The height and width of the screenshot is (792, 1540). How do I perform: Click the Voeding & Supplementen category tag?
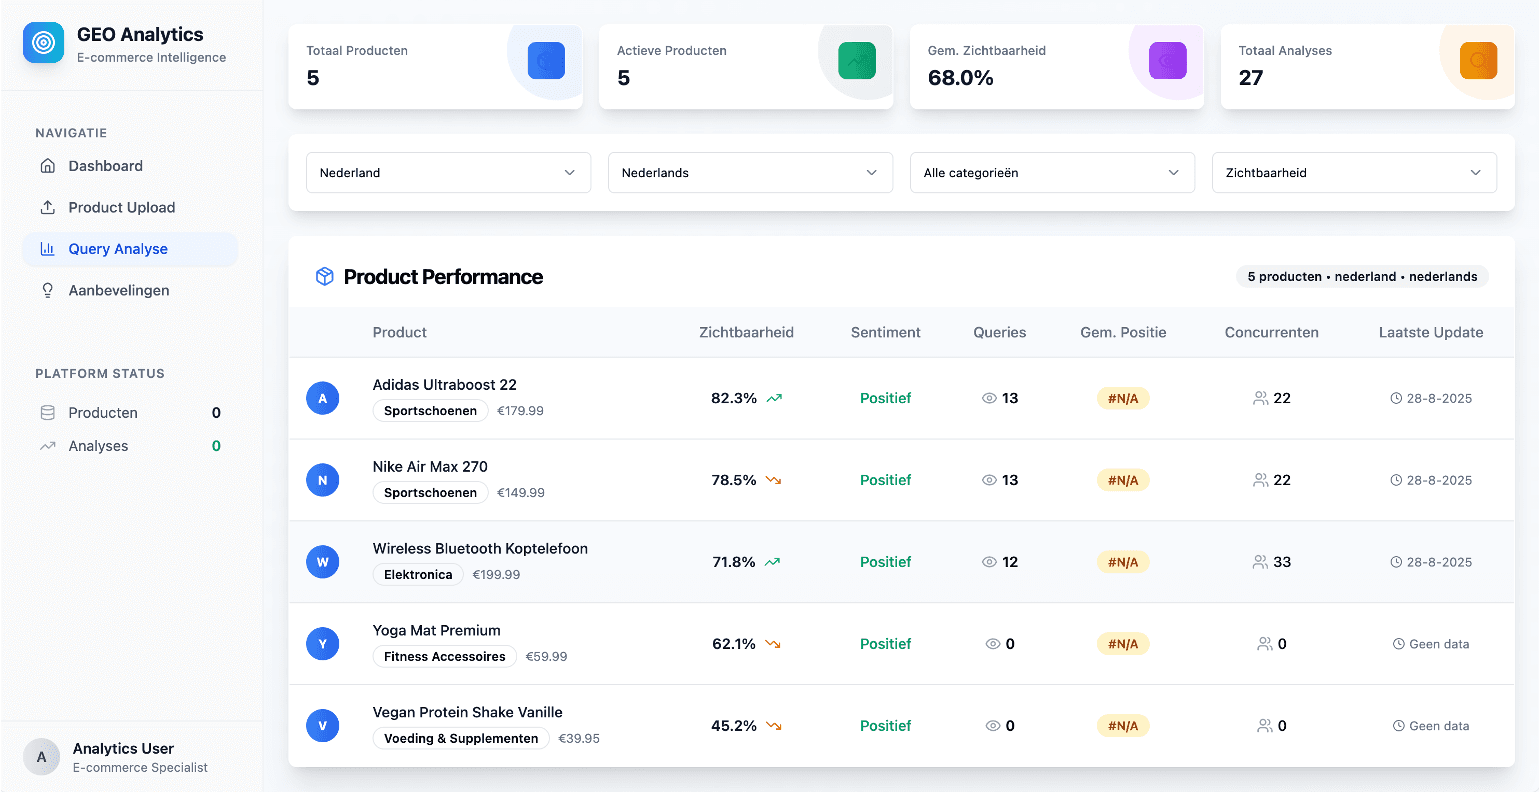point(461,738)
